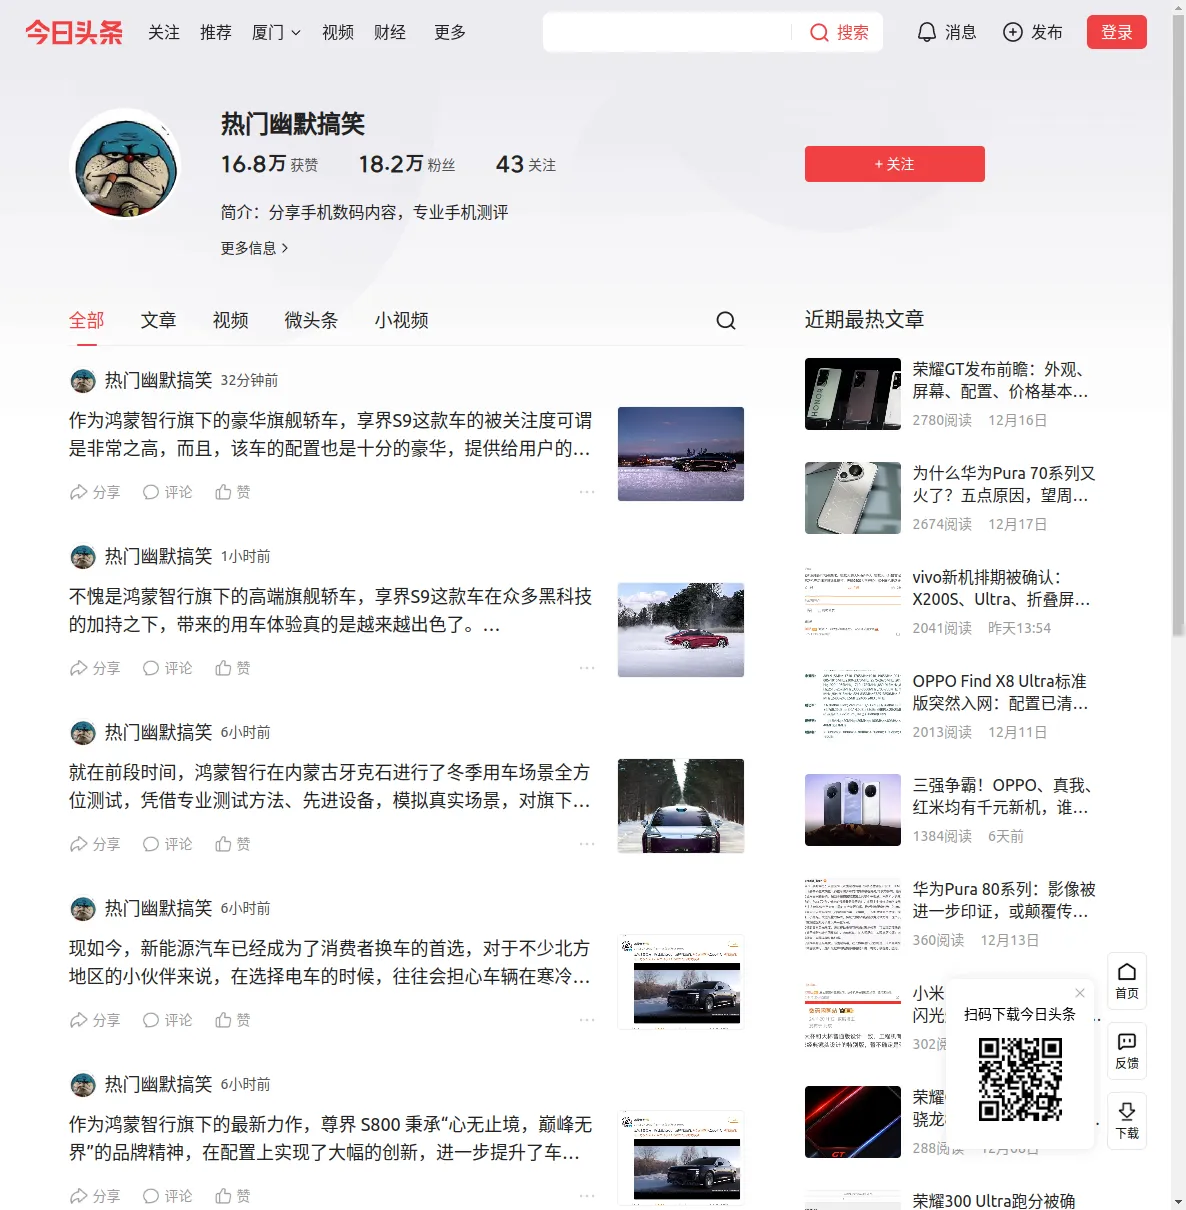Viewport: 1186px width, 1210px height.
Task: Open 视频 in the top navigation bar
Action: pos(338,32)
